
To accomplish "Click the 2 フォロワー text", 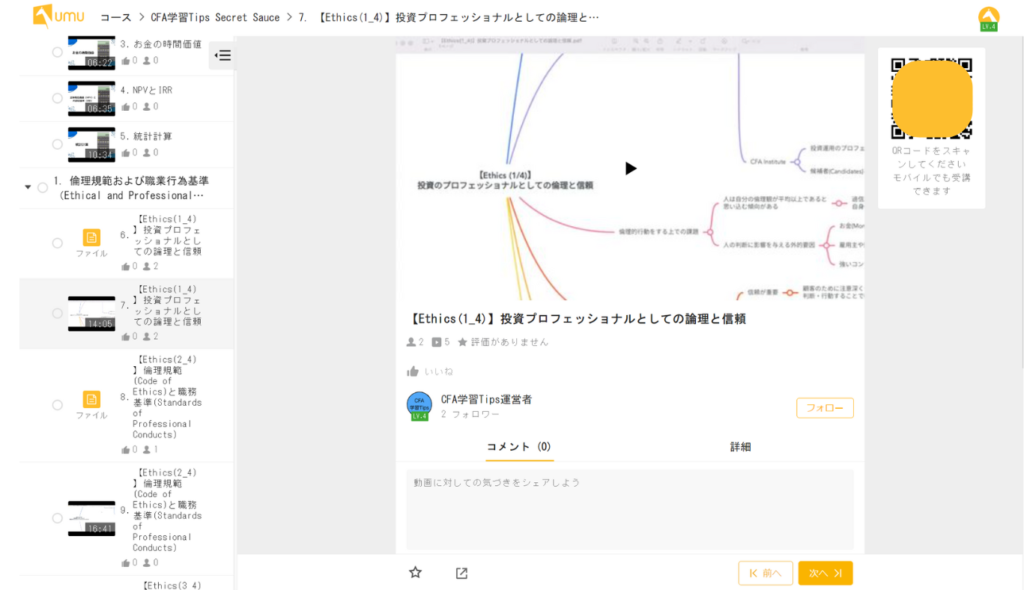I will coord(470,414).
